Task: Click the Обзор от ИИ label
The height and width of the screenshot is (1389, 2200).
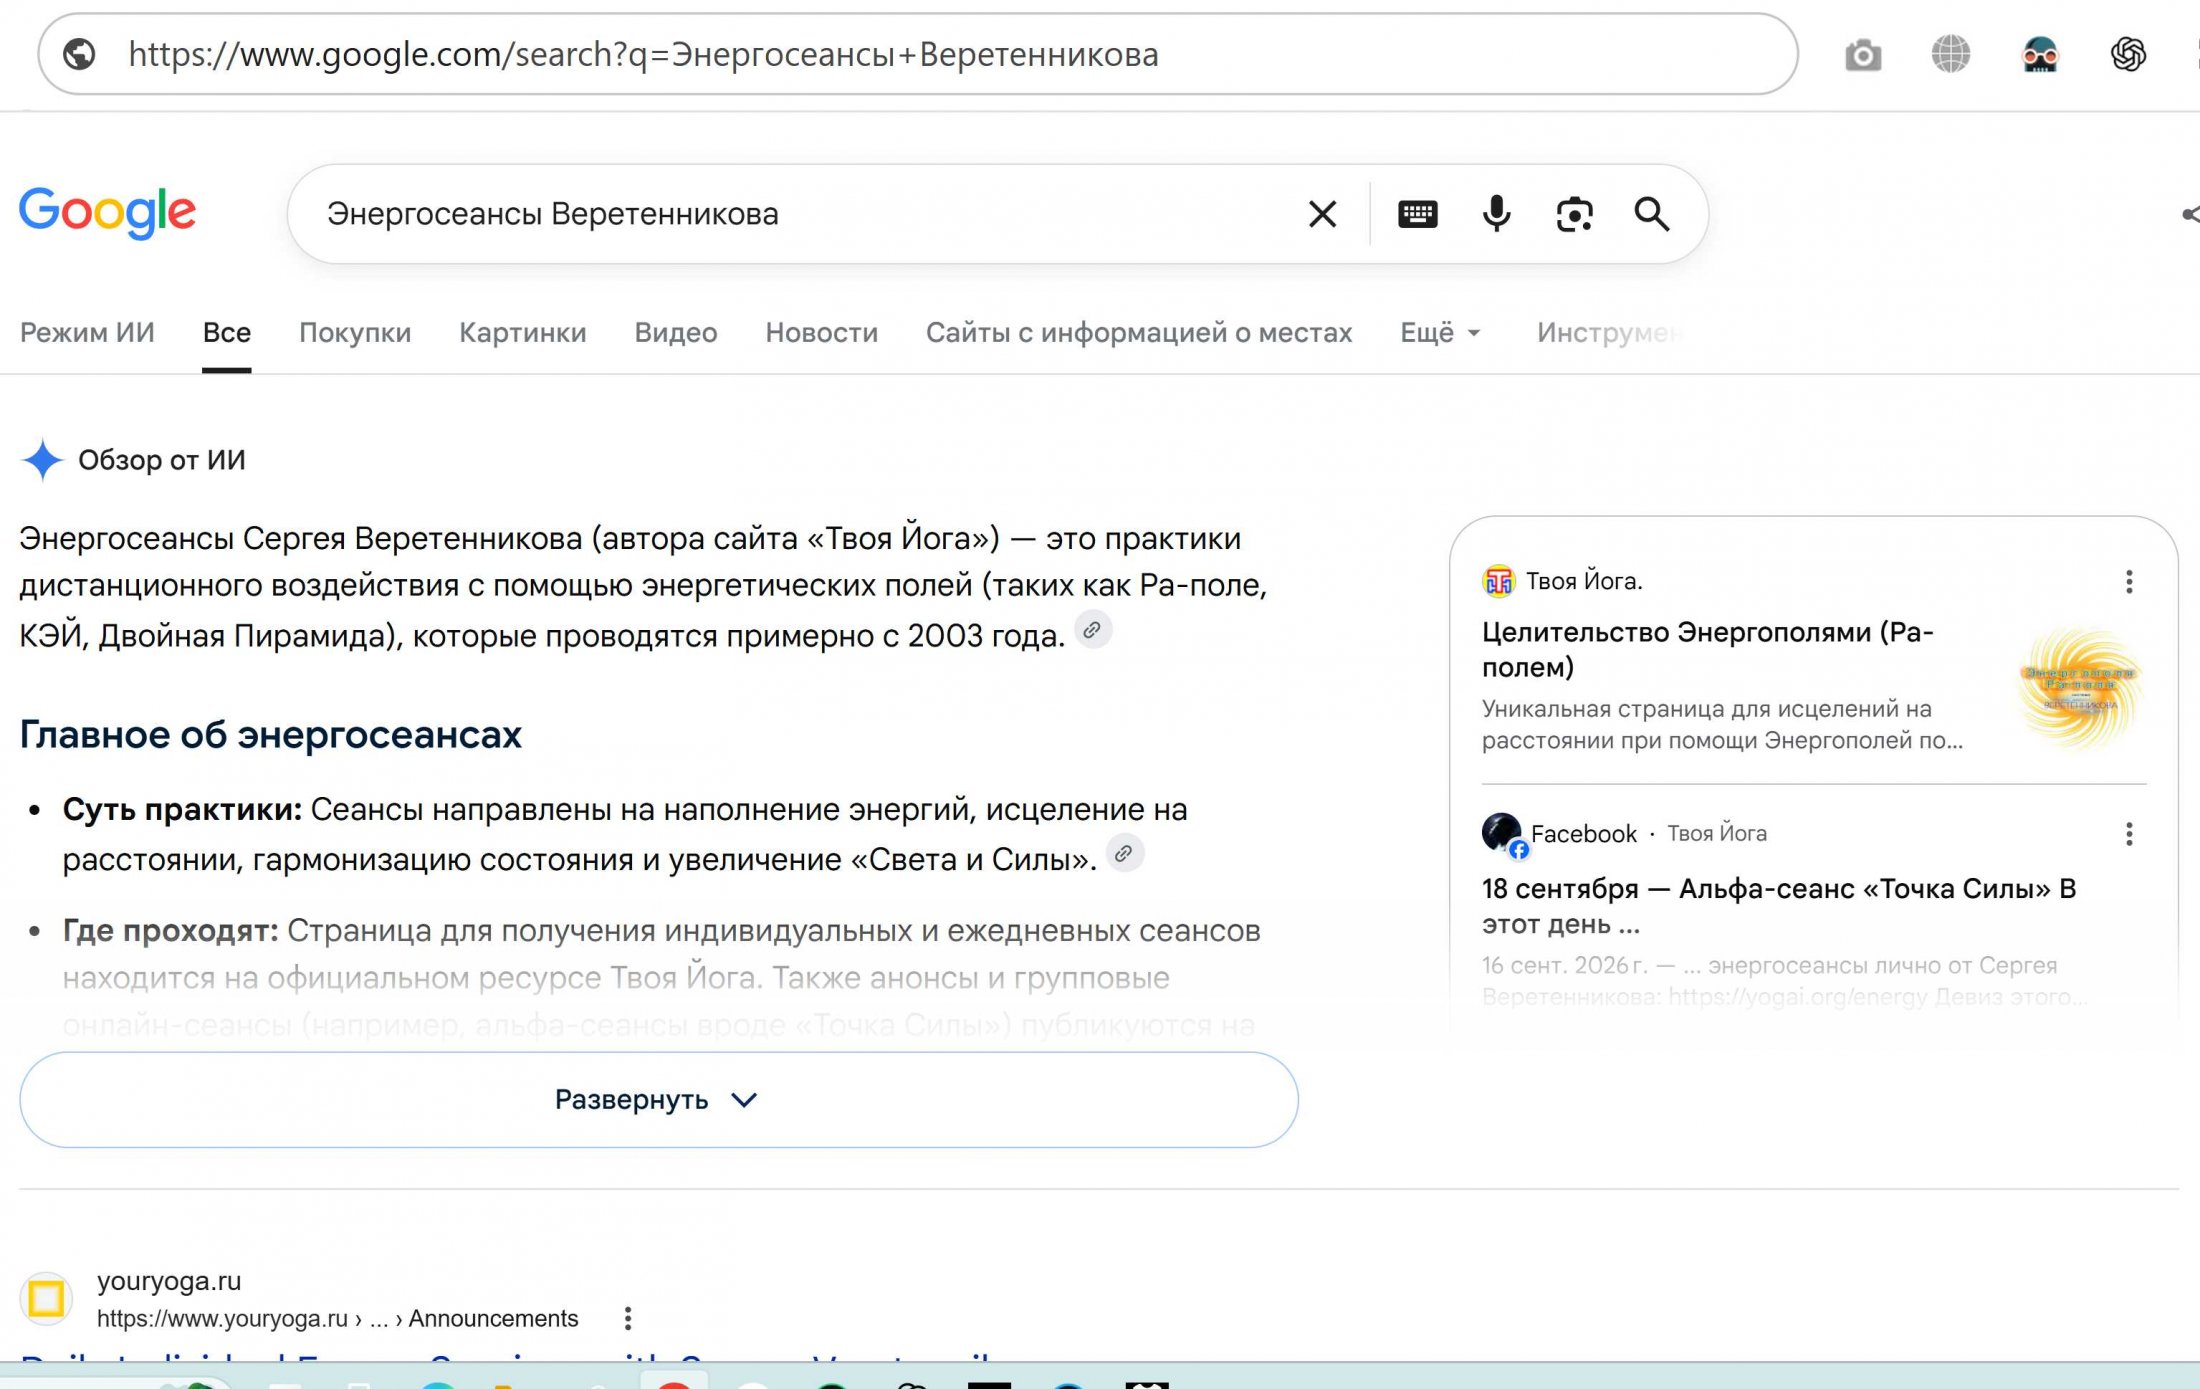Action: pyautogui.click(x=162, y=460)
